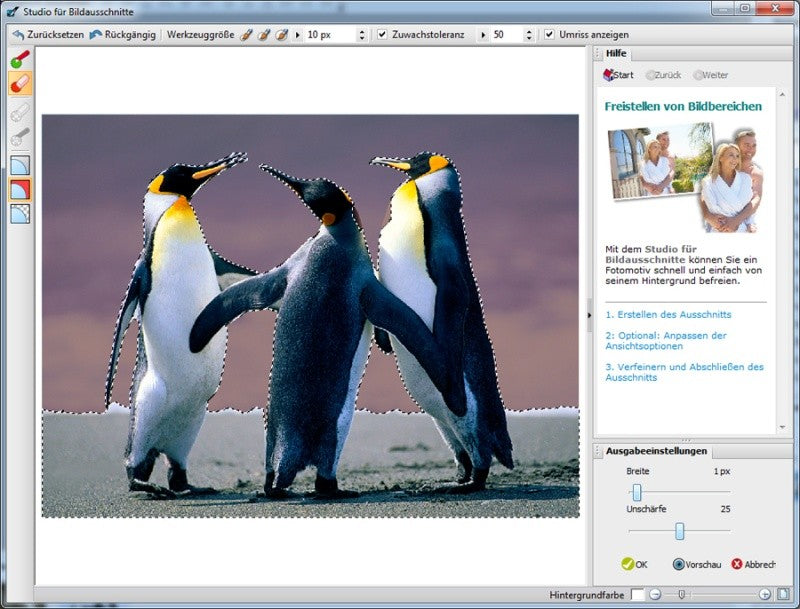This screenshot has width=800, height=609.
Task: Switch to red overlay mask view mode icon
Action: click(x=20, y=190)
